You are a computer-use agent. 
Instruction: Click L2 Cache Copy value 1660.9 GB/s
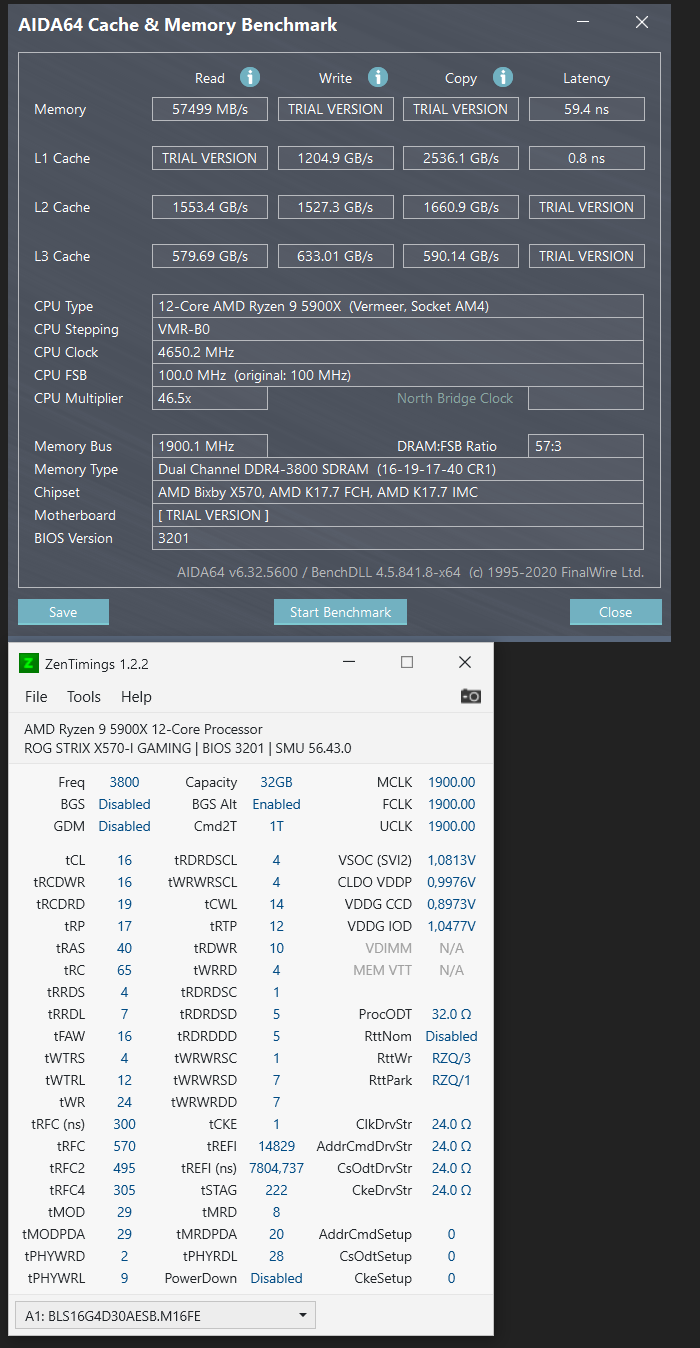coord(461,207)
